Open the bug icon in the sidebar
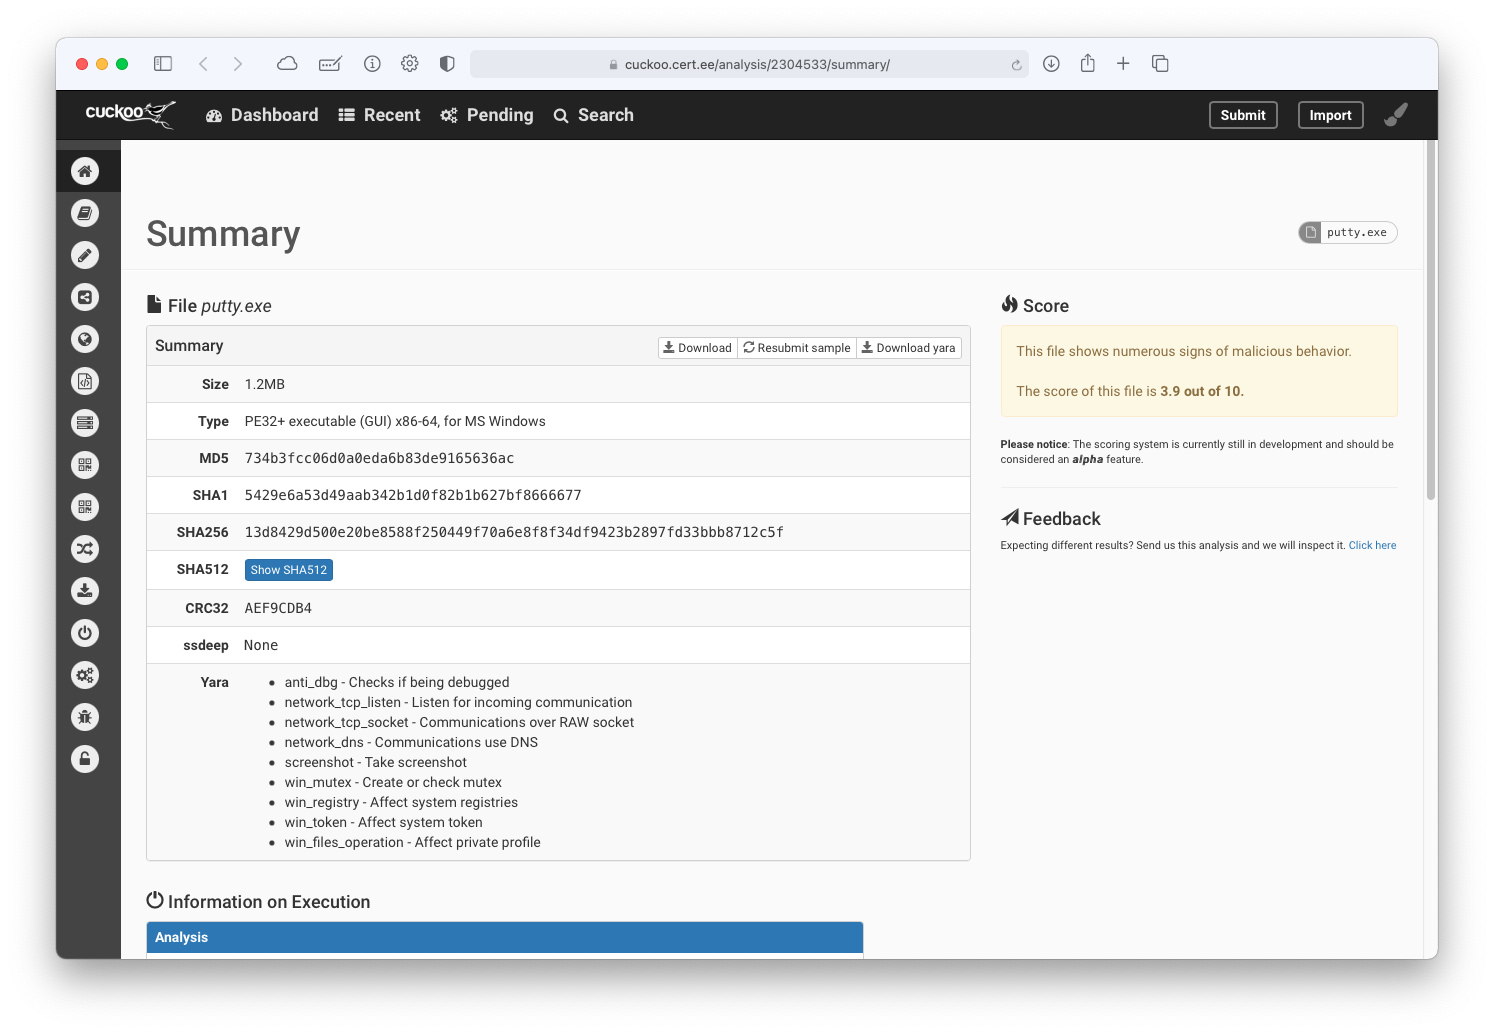The width and height of the screenshot is (1494, 1033). point(85,717)
